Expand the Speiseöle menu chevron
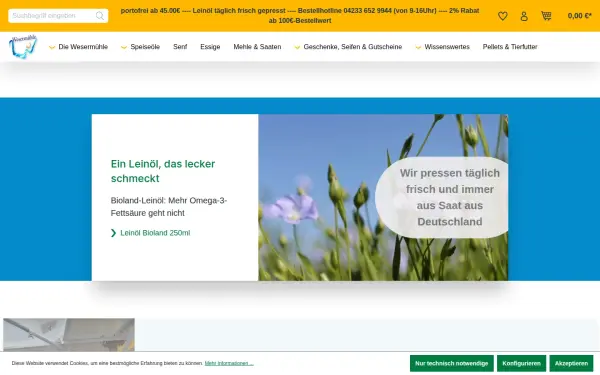Screen dimensions: 600x375 (x=124, y=47)
